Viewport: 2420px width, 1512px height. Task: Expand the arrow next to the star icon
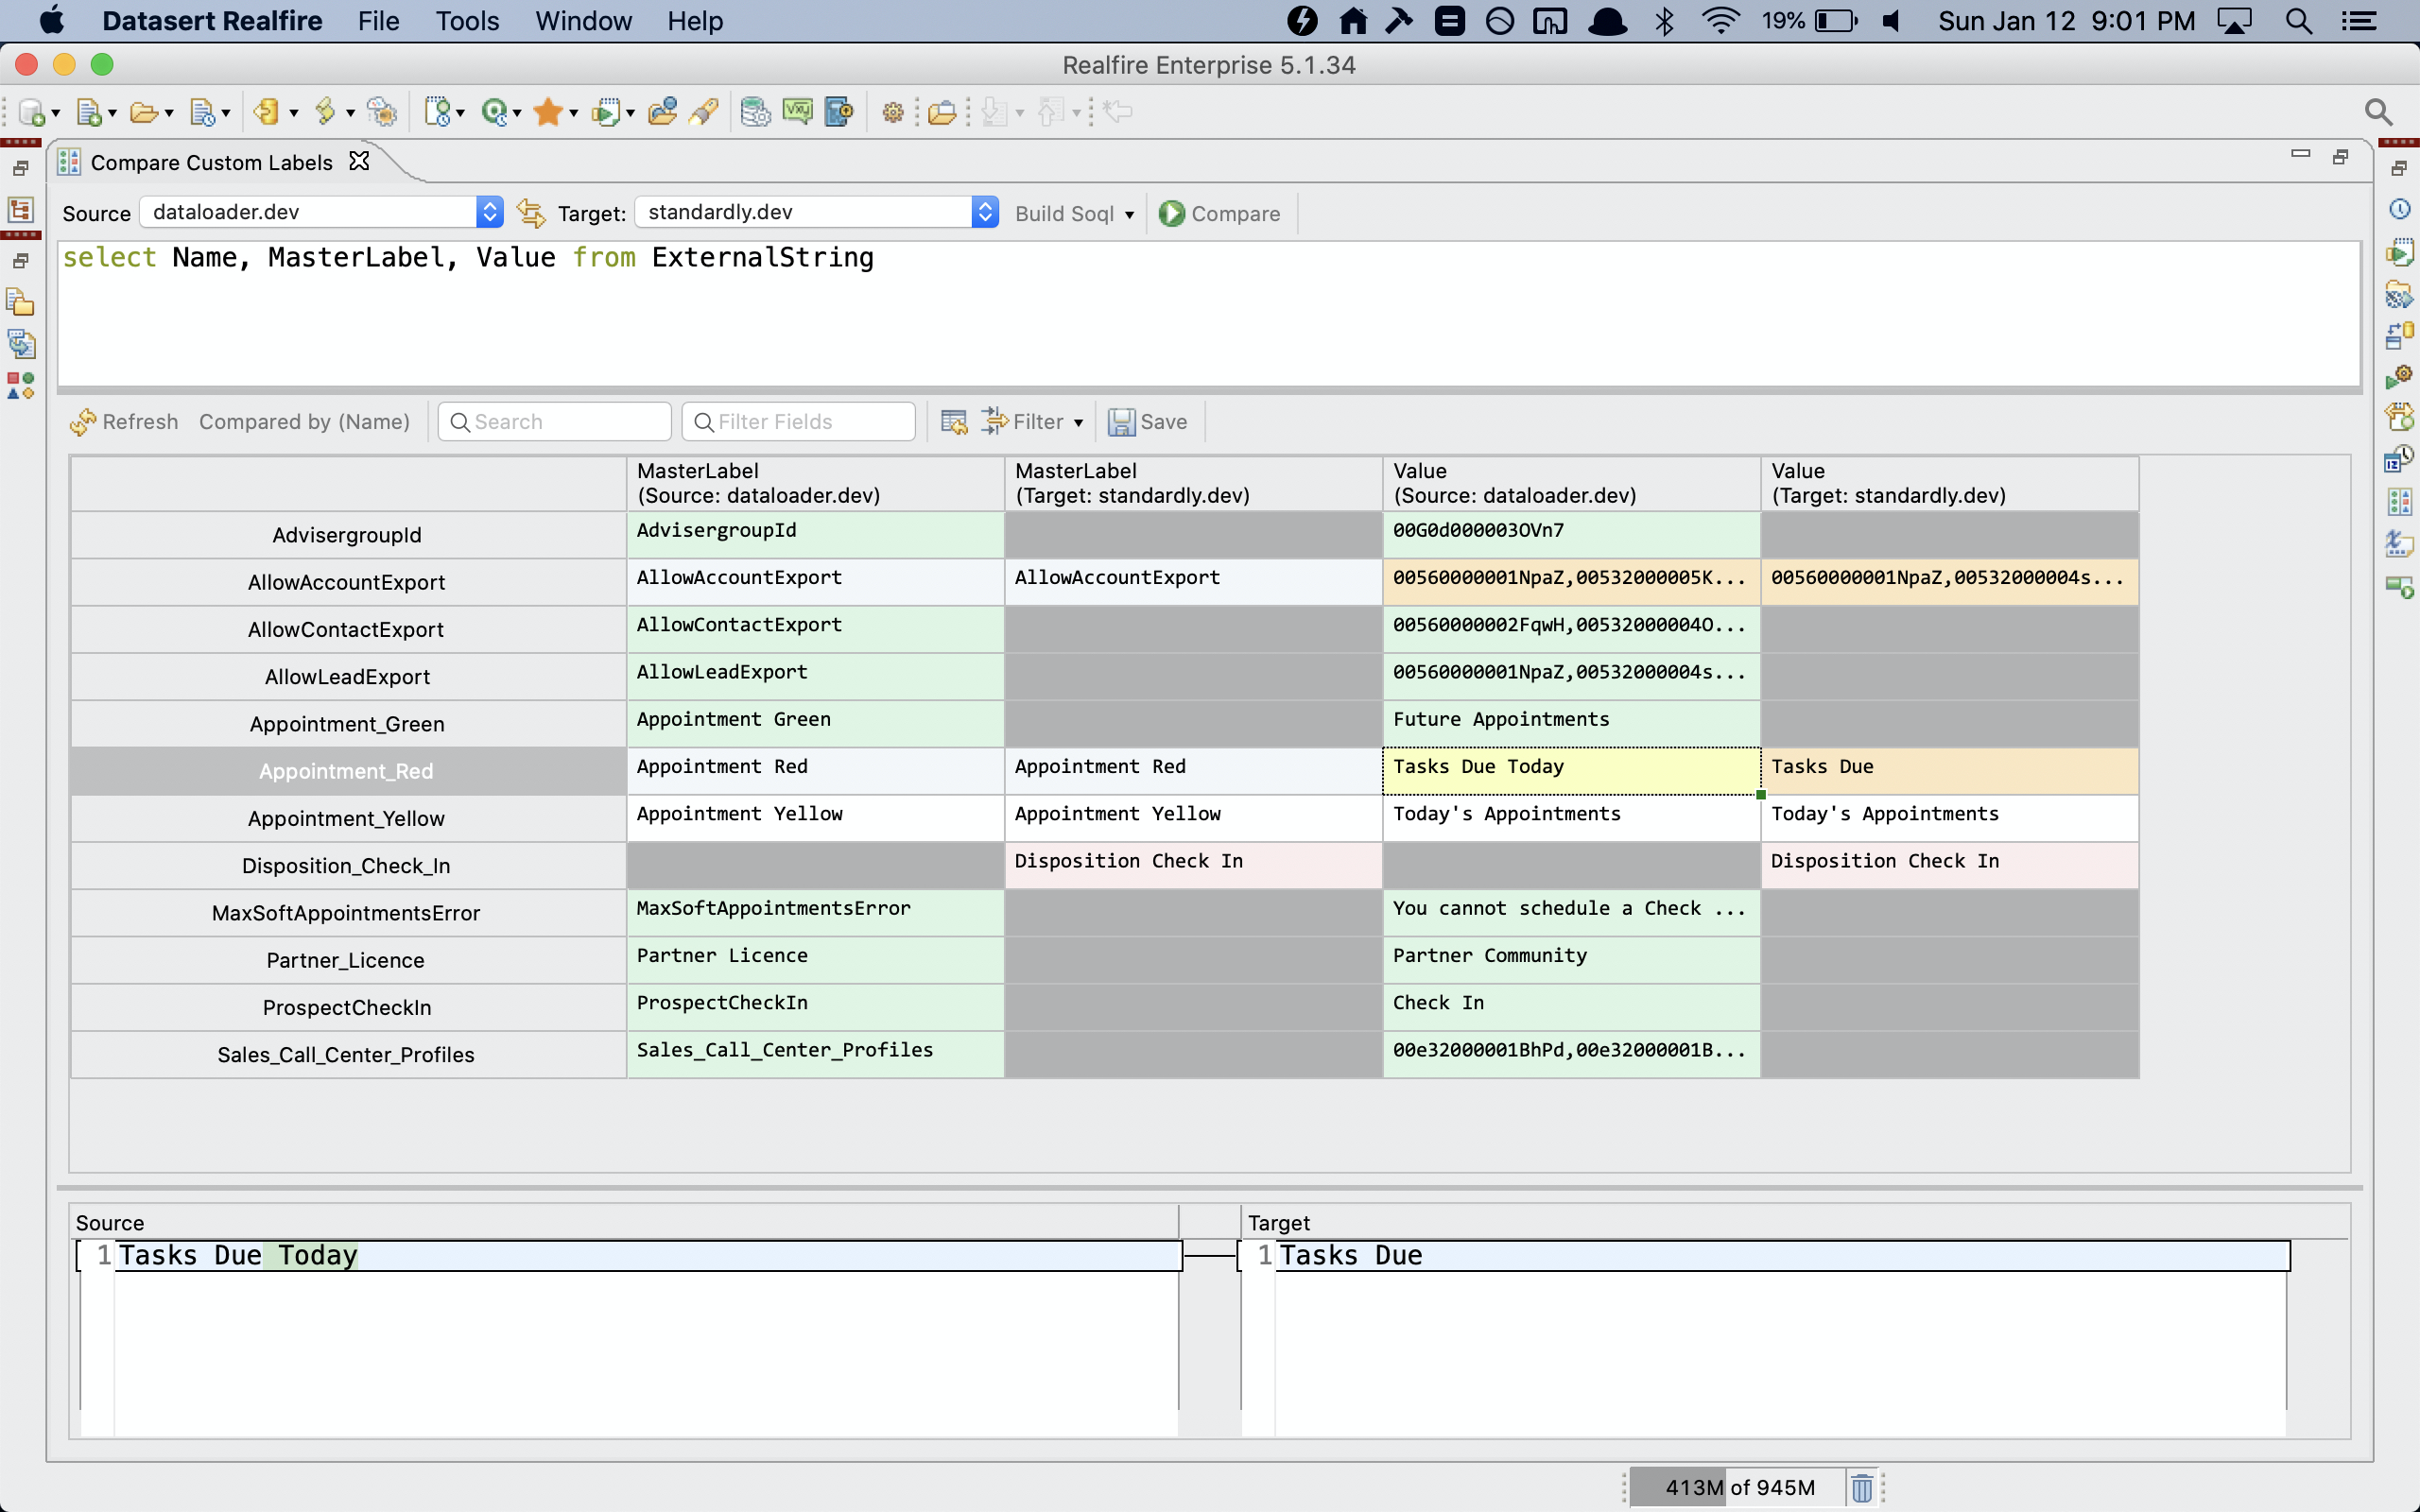[x=574, y=113]
